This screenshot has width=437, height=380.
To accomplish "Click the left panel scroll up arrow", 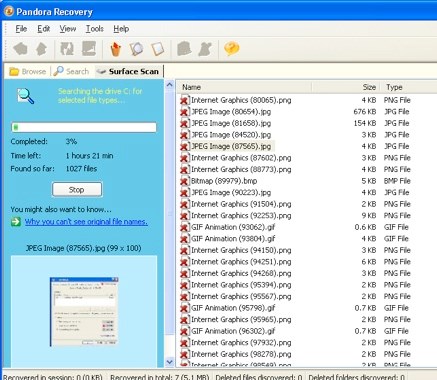I will 170,85.
